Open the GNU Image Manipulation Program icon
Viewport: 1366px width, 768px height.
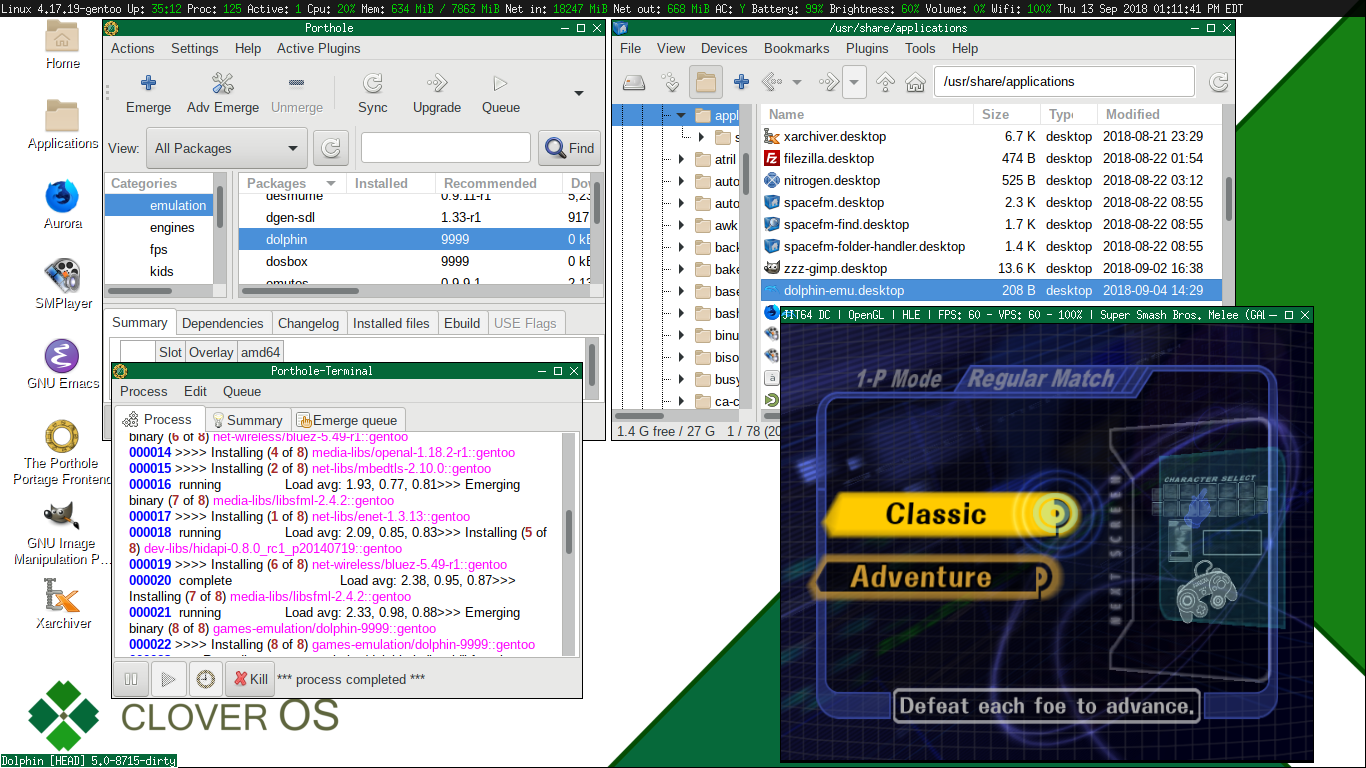point(62,516)
